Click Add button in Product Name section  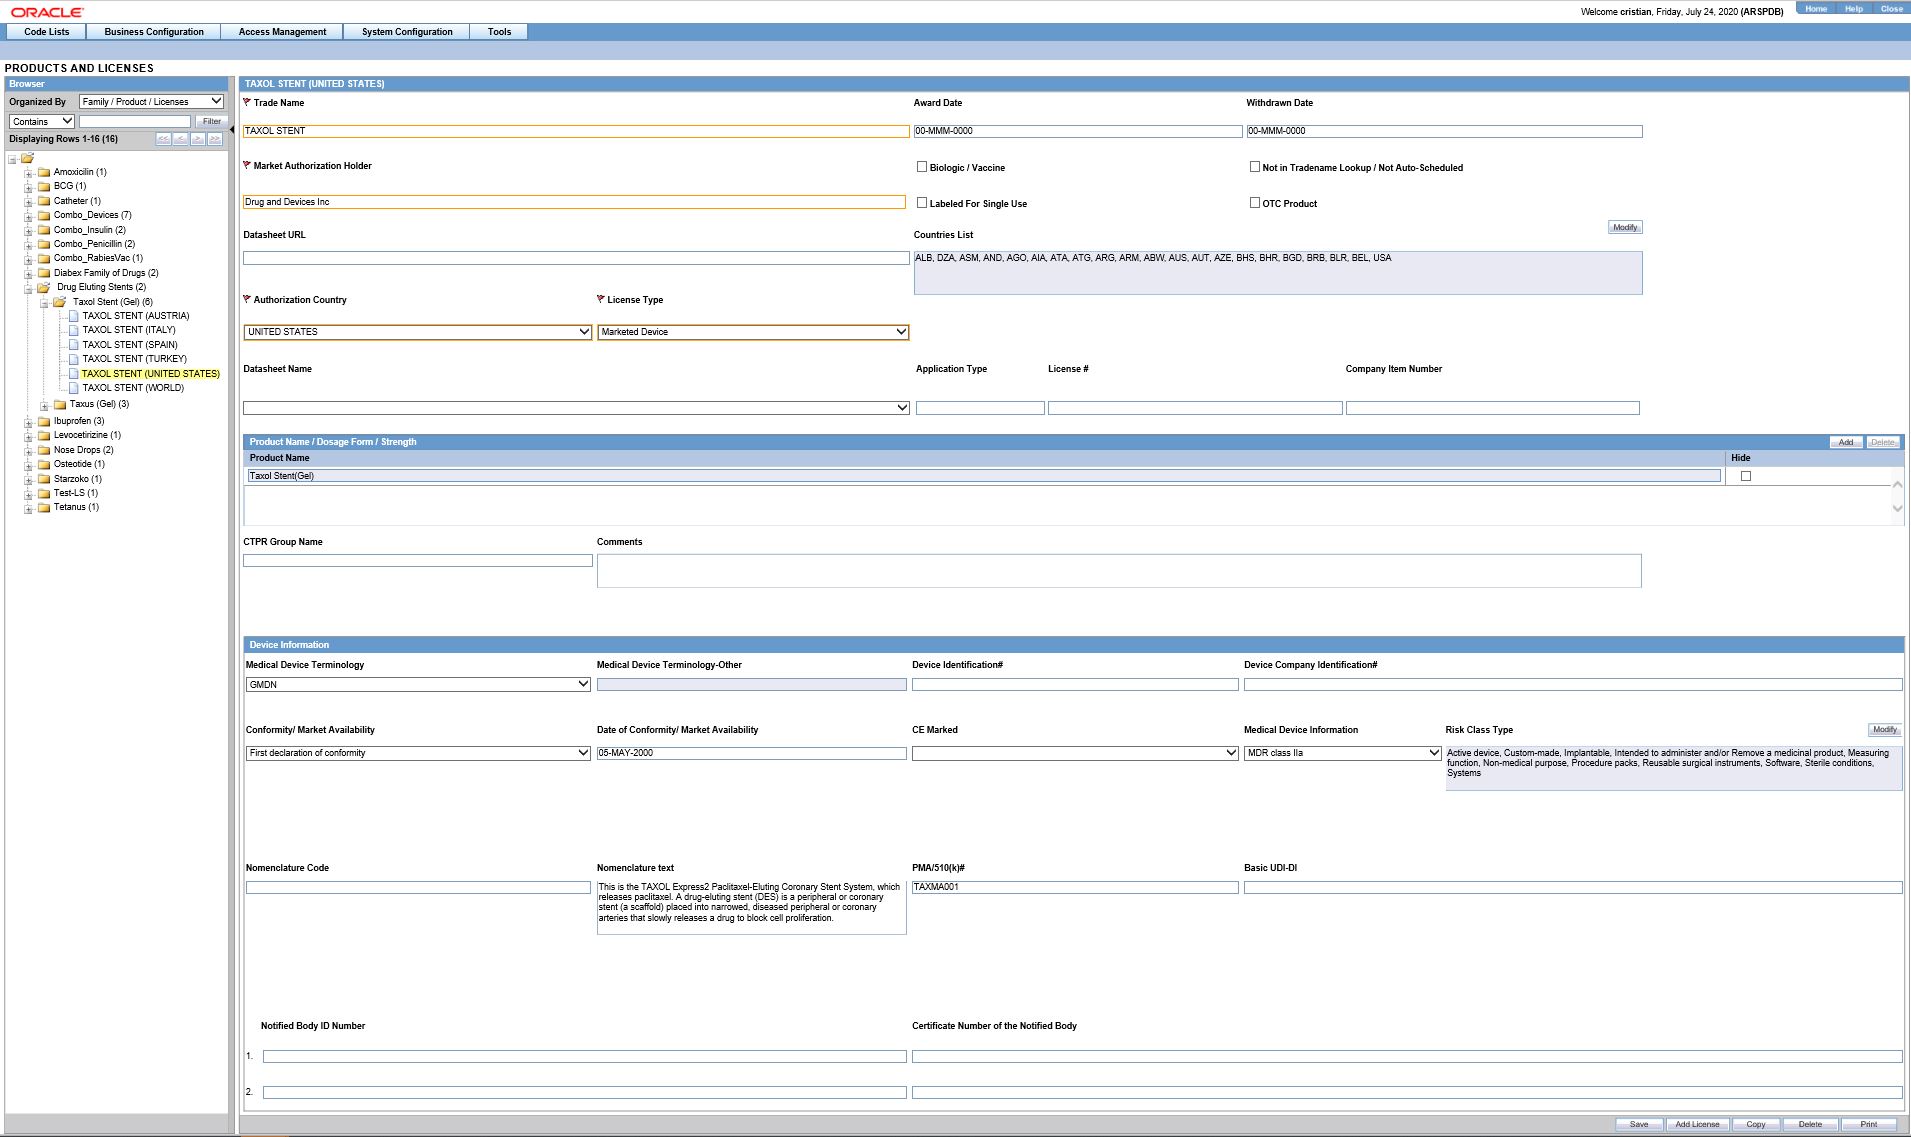click(1846, 442)
